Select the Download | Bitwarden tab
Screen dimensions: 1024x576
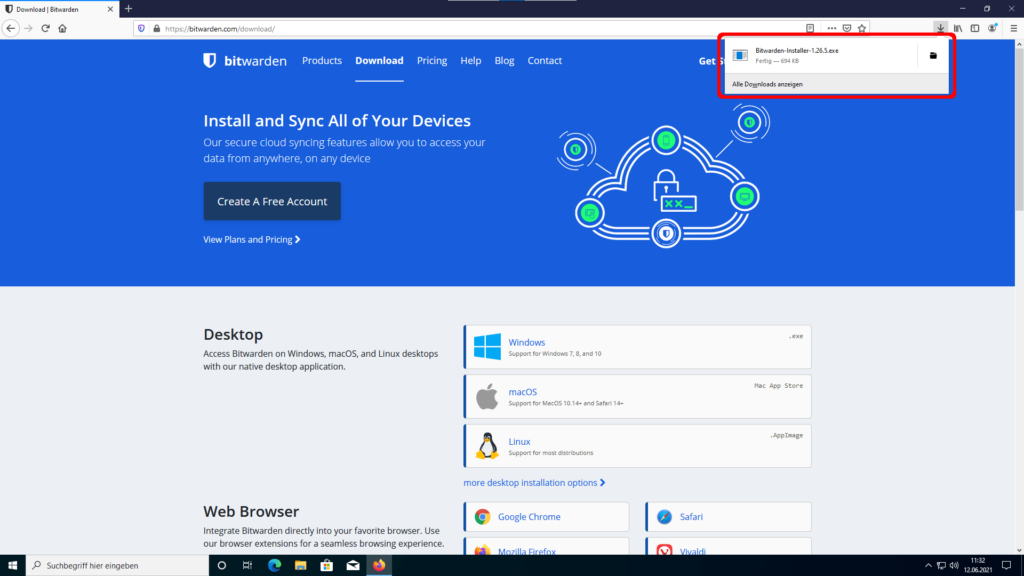[x=59, y=9]
